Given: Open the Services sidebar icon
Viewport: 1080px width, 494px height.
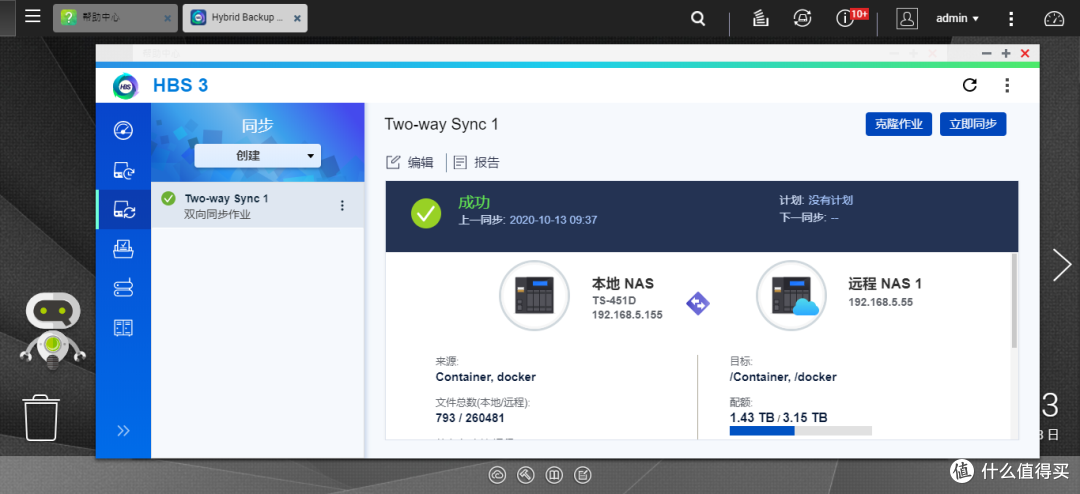Looking at the screenshot, I should [x=123, y=328].
